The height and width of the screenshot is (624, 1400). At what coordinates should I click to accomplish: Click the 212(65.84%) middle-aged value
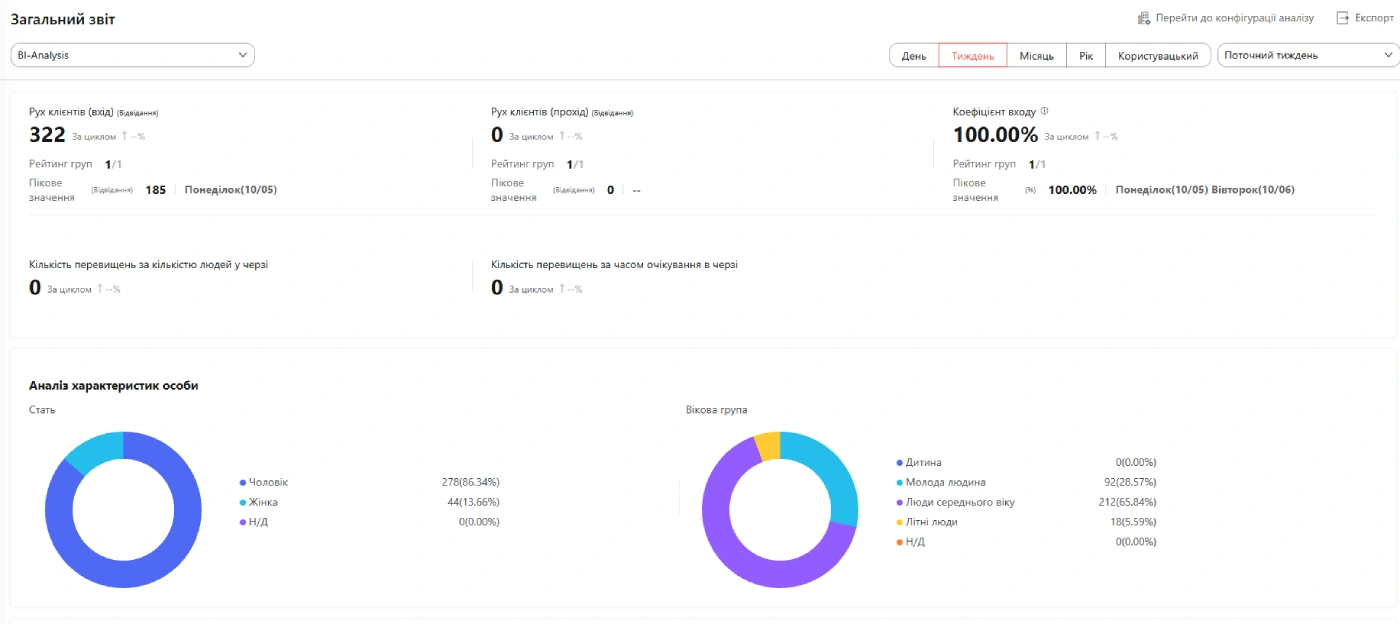(1126, 502)
